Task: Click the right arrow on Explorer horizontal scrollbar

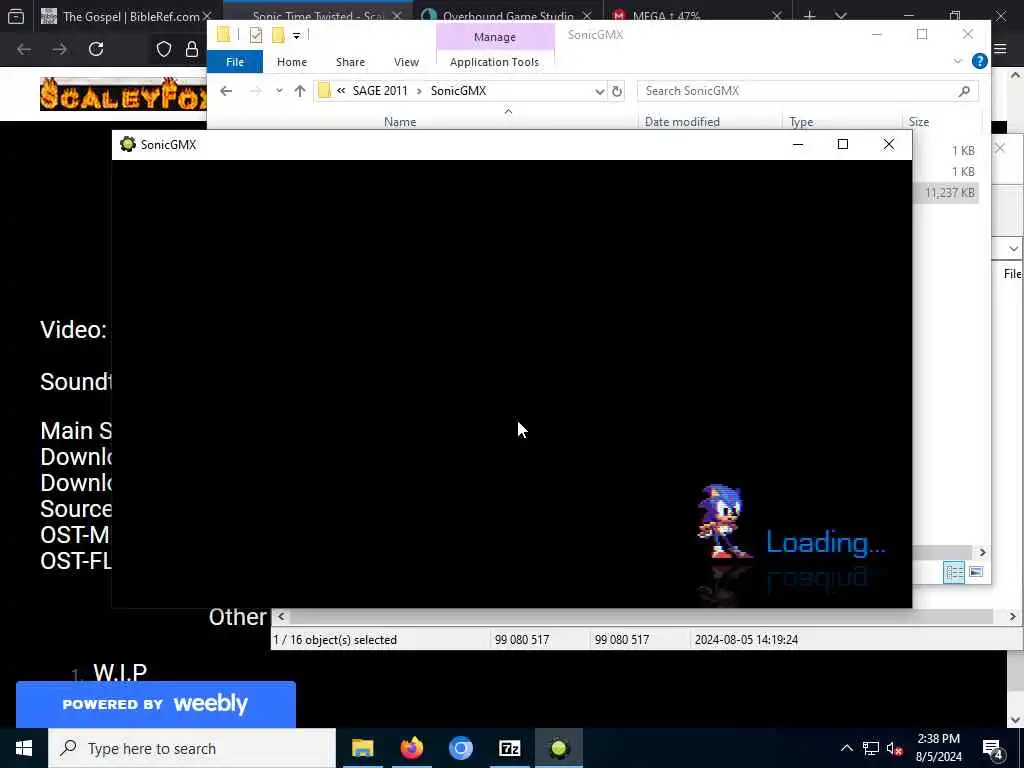Action: point(982,552)
